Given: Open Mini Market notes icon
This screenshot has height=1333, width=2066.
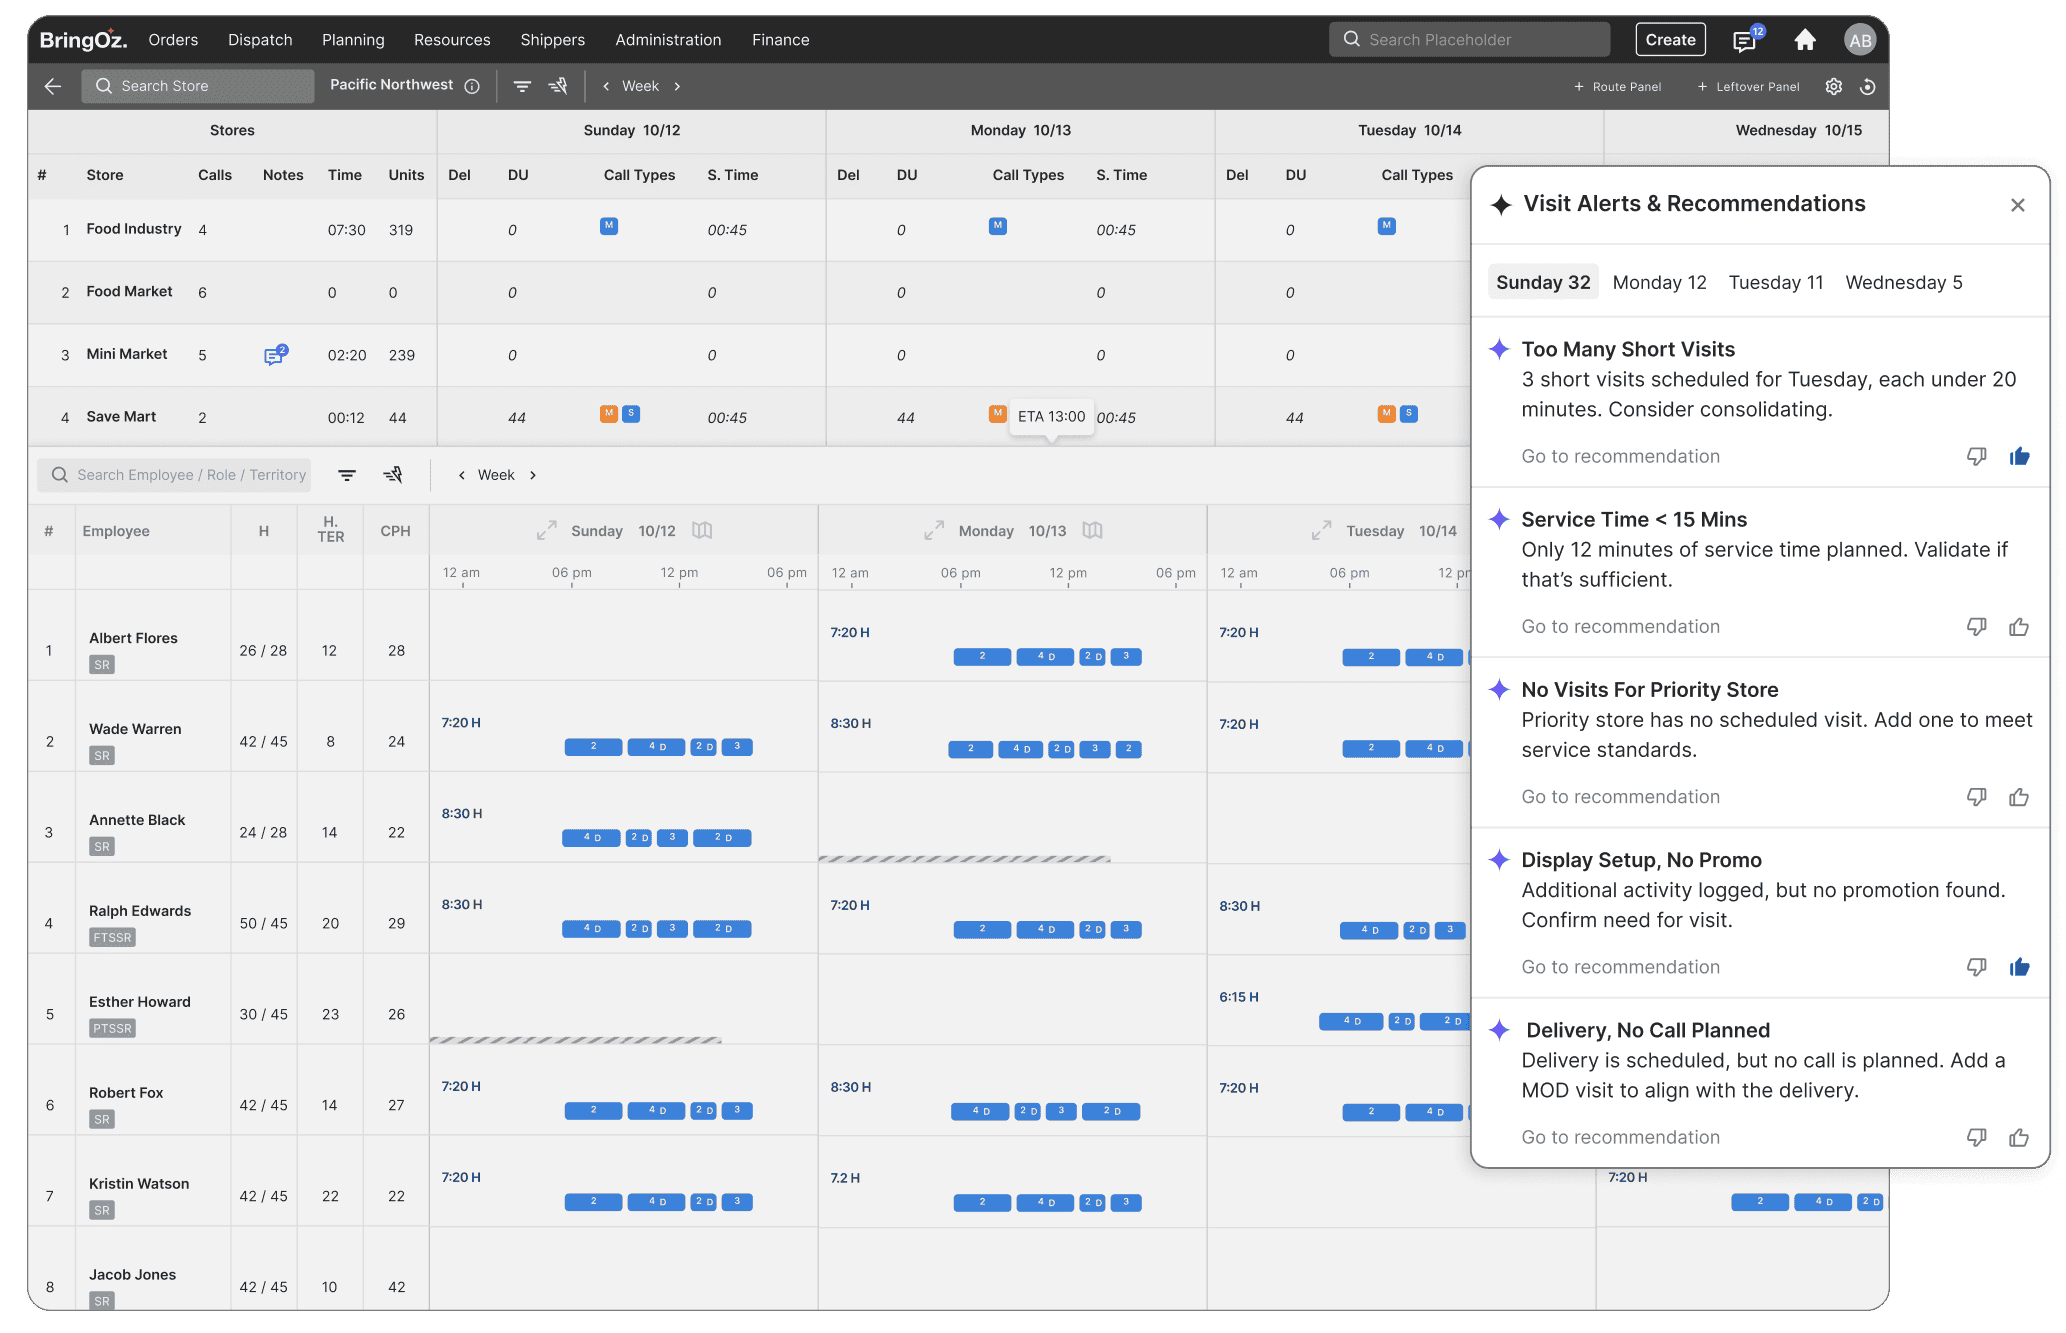Looking at the screenshot, I should [x=275, y=355].
